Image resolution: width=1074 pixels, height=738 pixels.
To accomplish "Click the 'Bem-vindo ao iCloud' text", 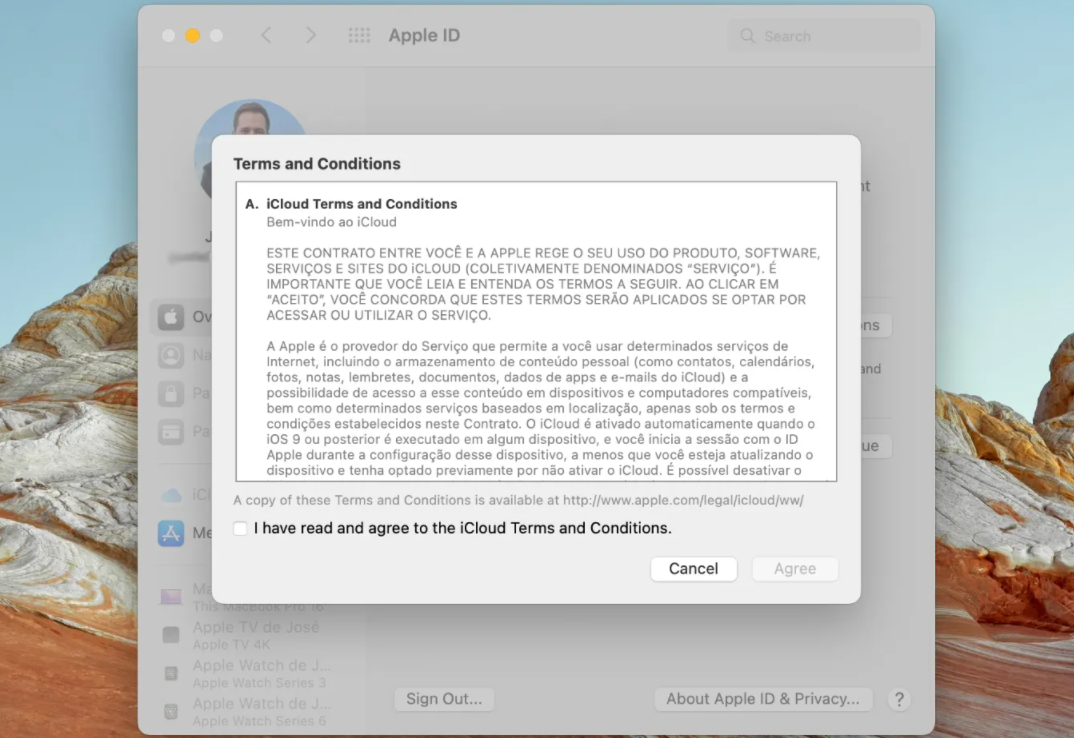I will pos(332,222).
